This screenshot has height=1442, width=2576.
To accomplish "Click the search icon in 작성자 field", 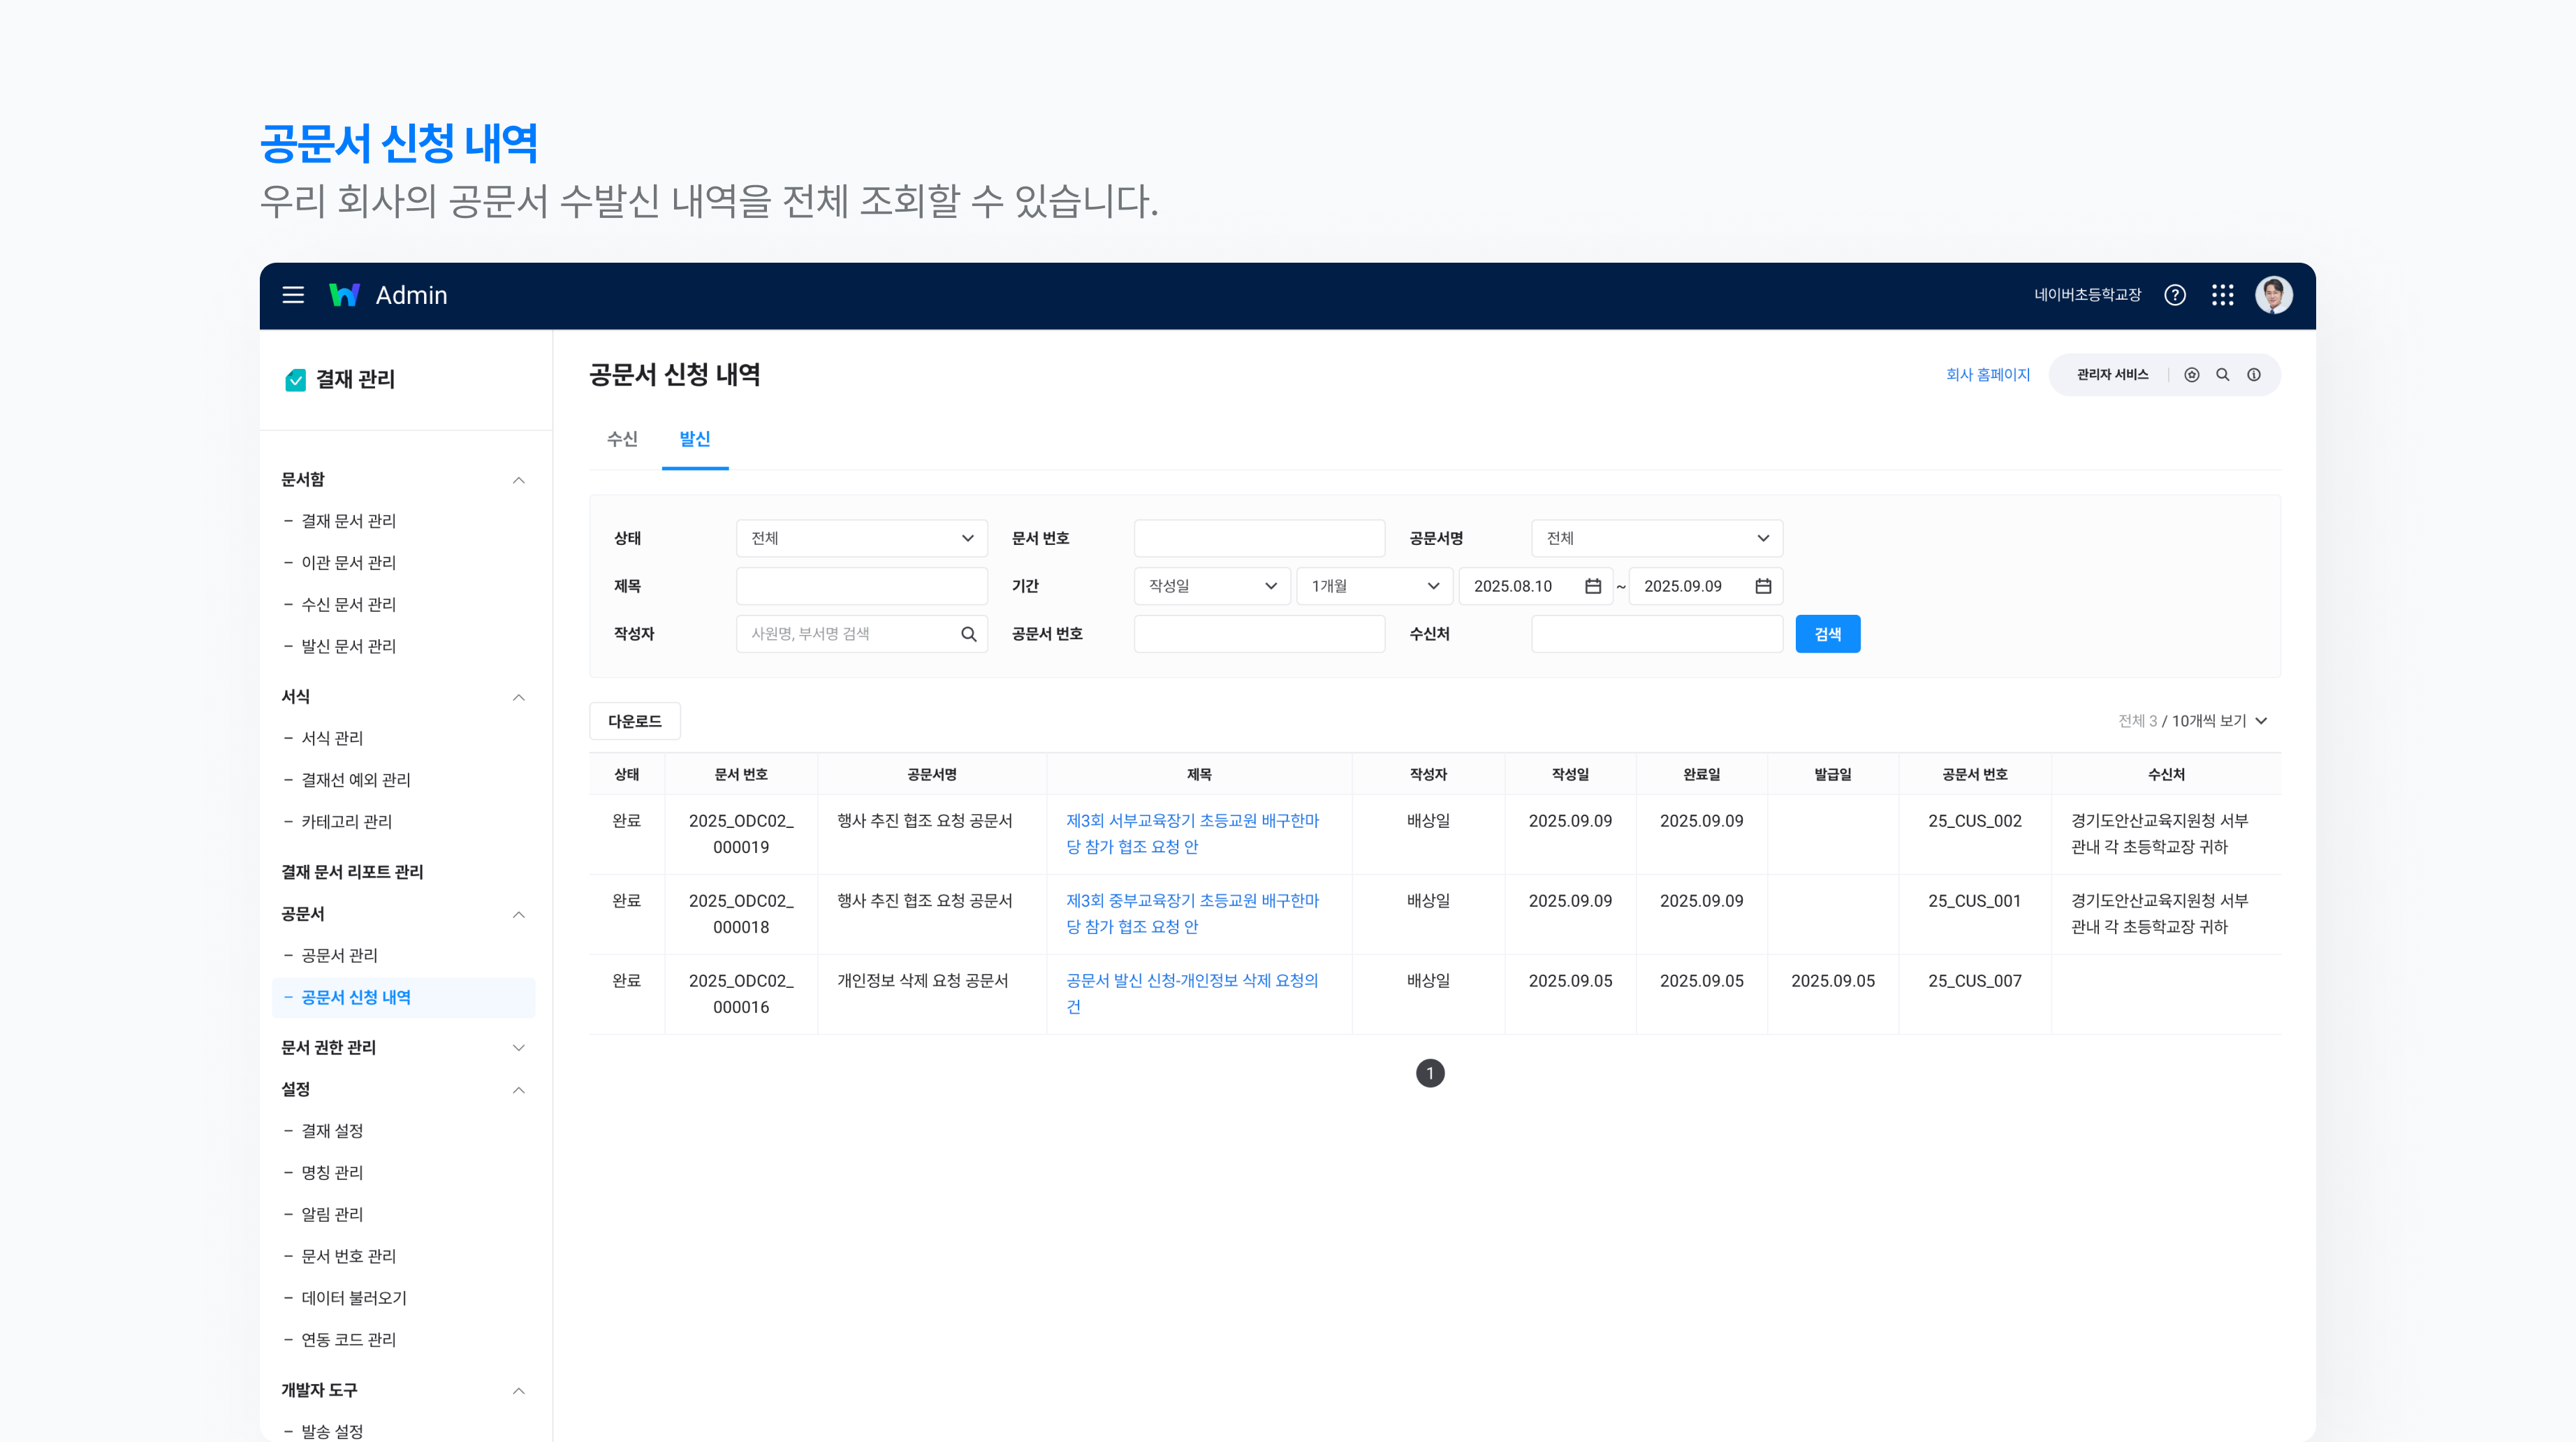I will pyautogui.click(x=968, y=634).
